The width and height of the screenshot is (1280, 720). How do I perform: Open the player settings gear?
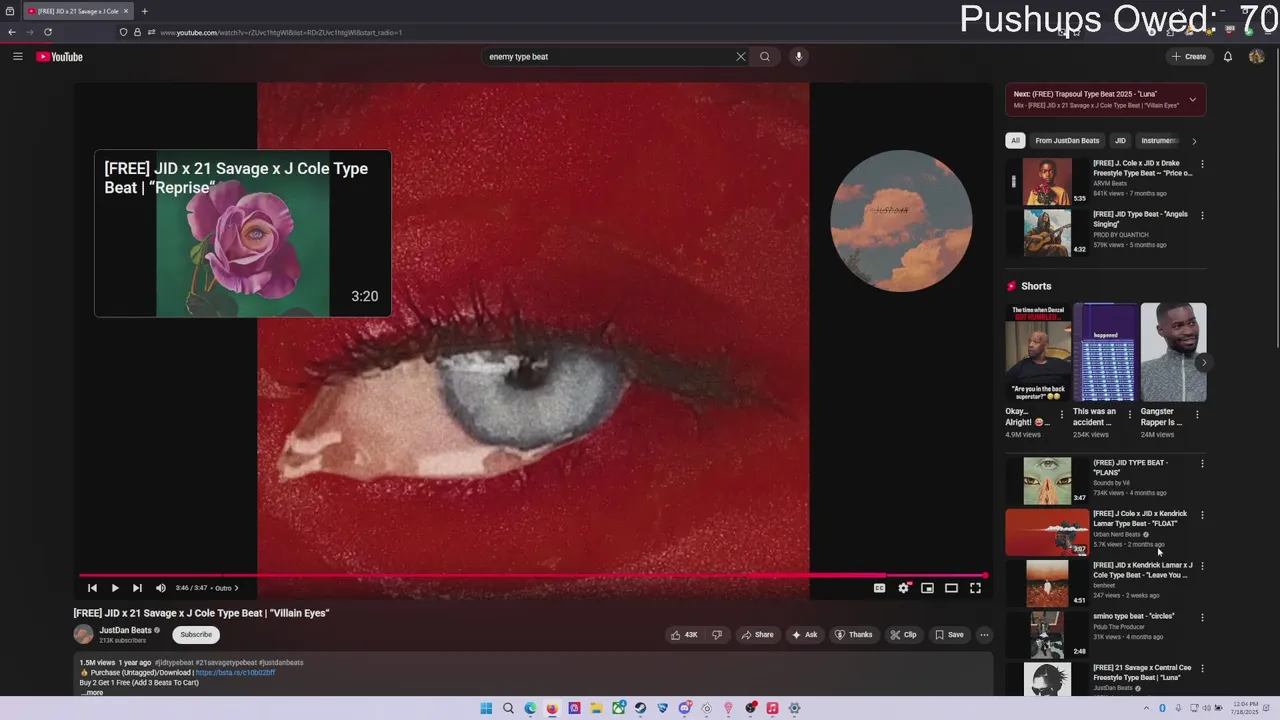904,588
